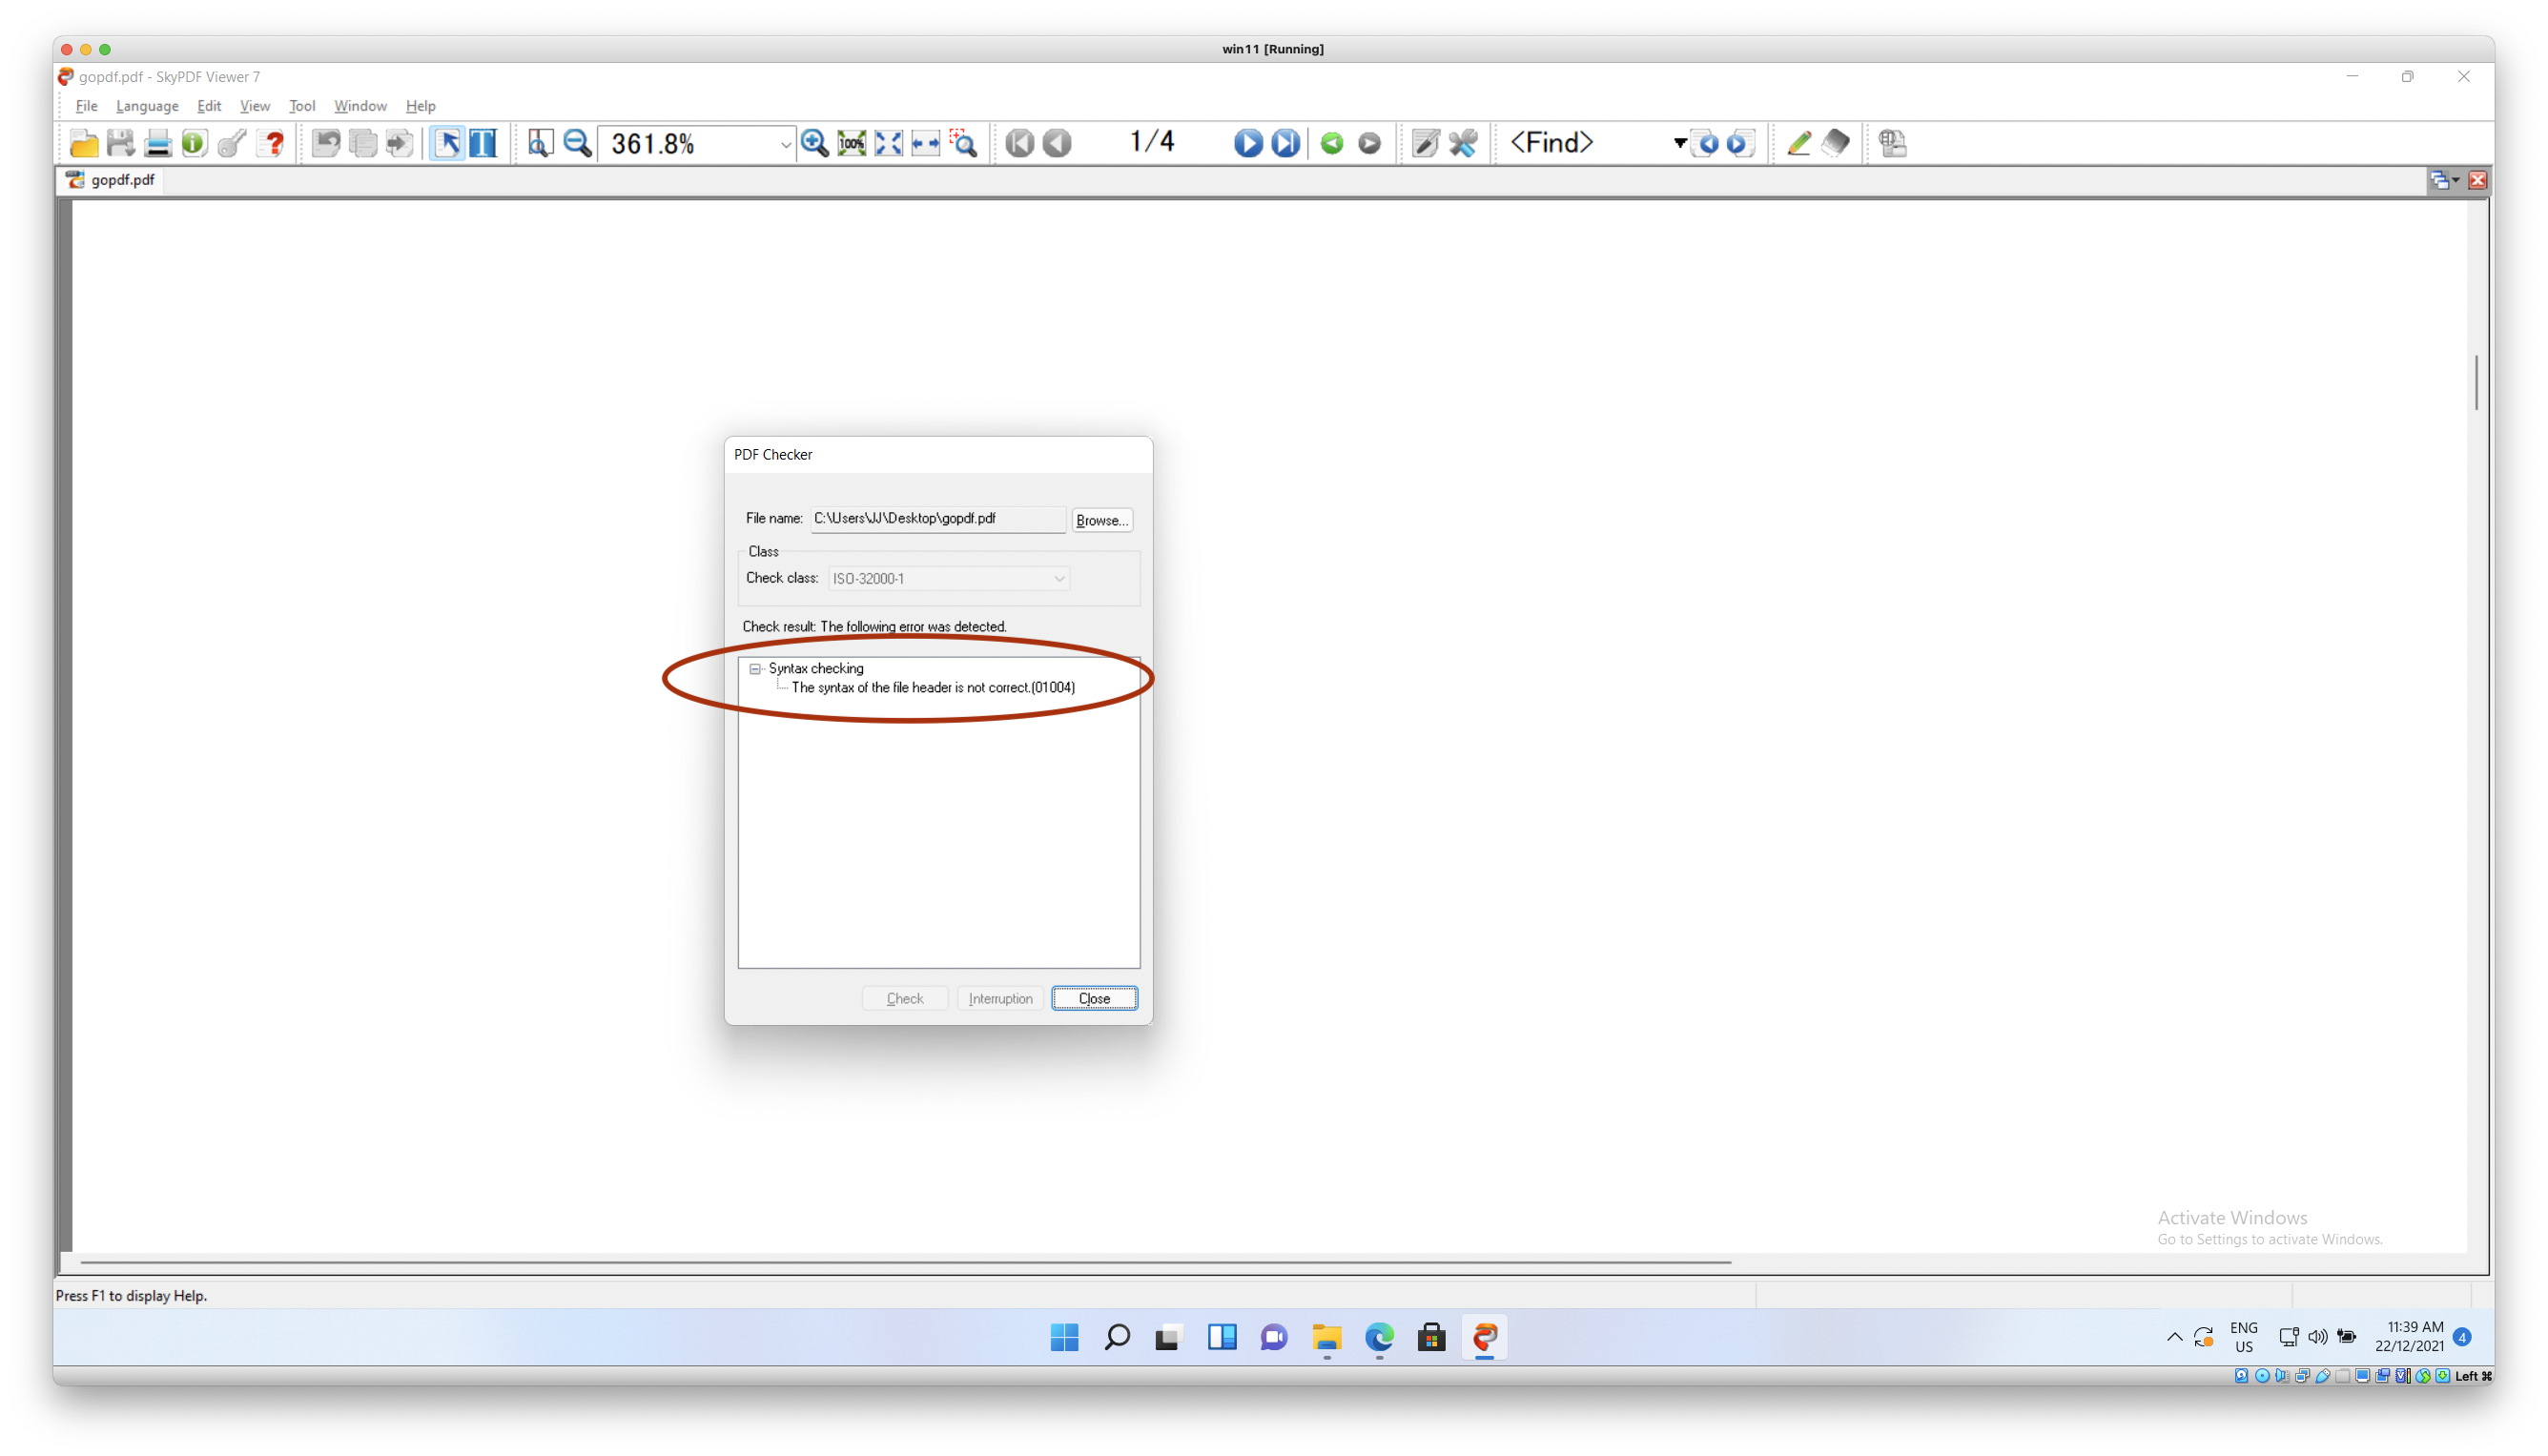Open a PDF file

(x=84, y=143)
